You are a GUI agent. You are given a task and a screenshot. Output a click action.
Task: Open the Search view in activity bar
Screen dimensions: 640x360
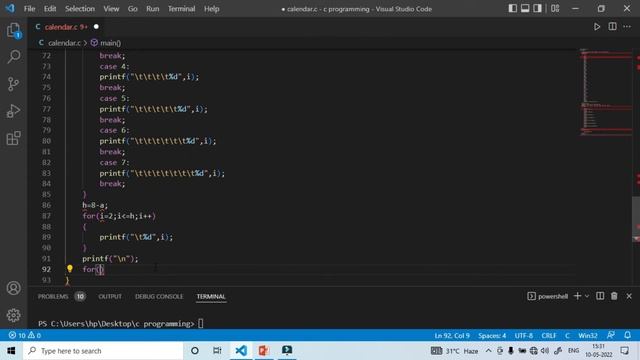[x=13, y=57]
